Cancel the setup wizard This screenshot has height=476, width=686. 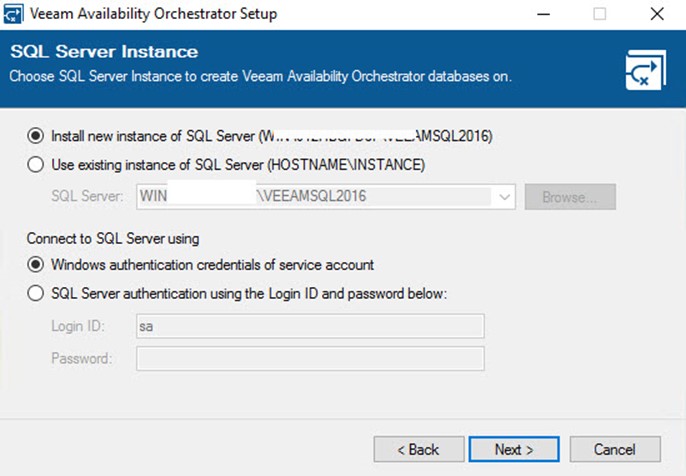pyautogui.click(x=615, y=449)
